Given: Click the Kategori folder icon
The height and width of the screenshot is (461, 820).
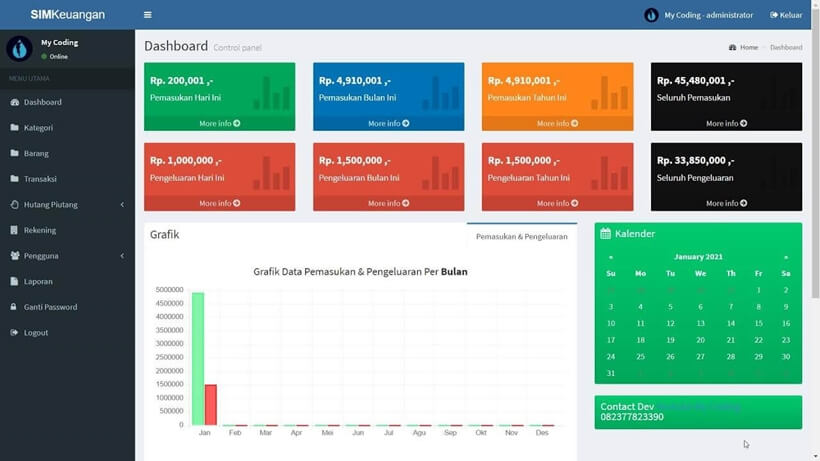Looking at the screenshot, I should click(x=14, y=128).
